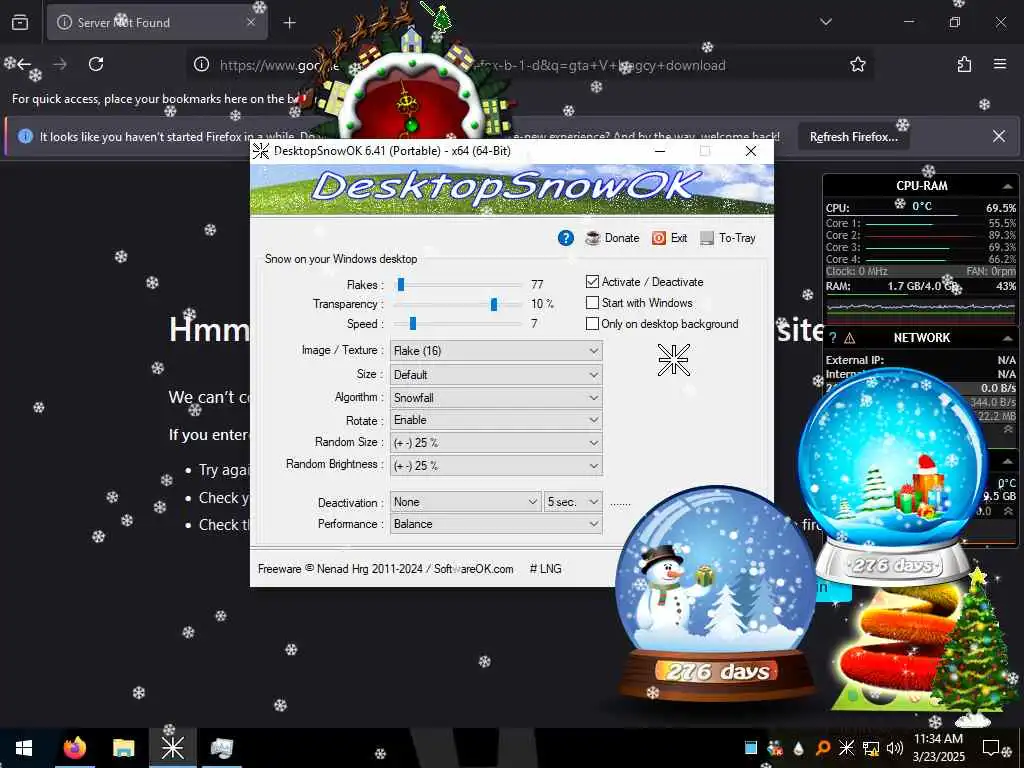Screen dimensions: 1024x768
Task: Open the Image / Texture Flake (16) dropdown
Action: (496, 351)
